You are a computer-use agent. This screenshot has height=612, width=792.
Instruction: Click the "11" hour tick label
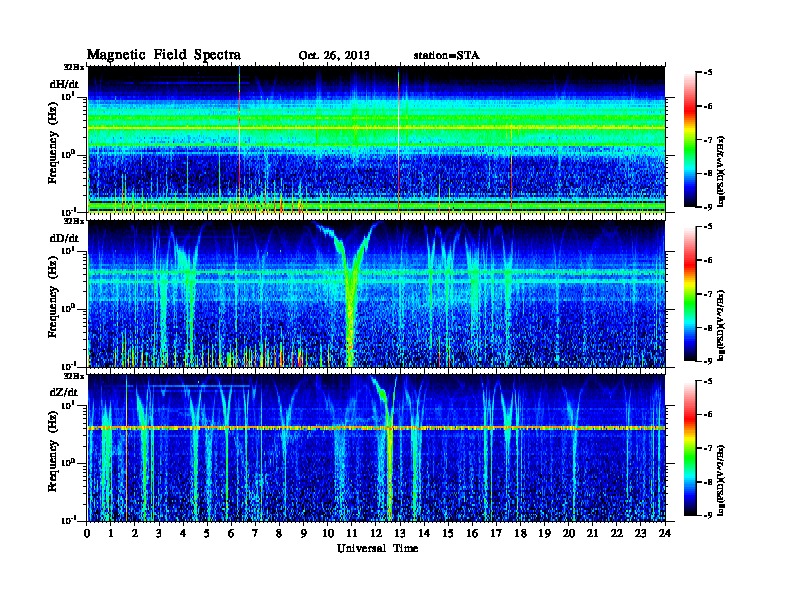(352, 533)
